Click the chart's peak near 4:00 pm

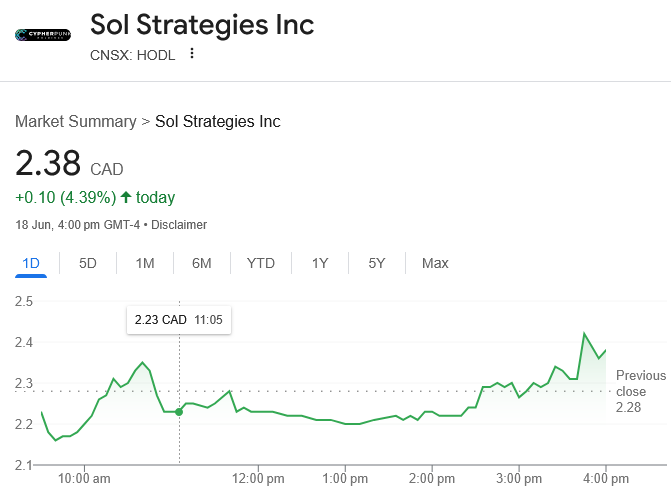583,334
